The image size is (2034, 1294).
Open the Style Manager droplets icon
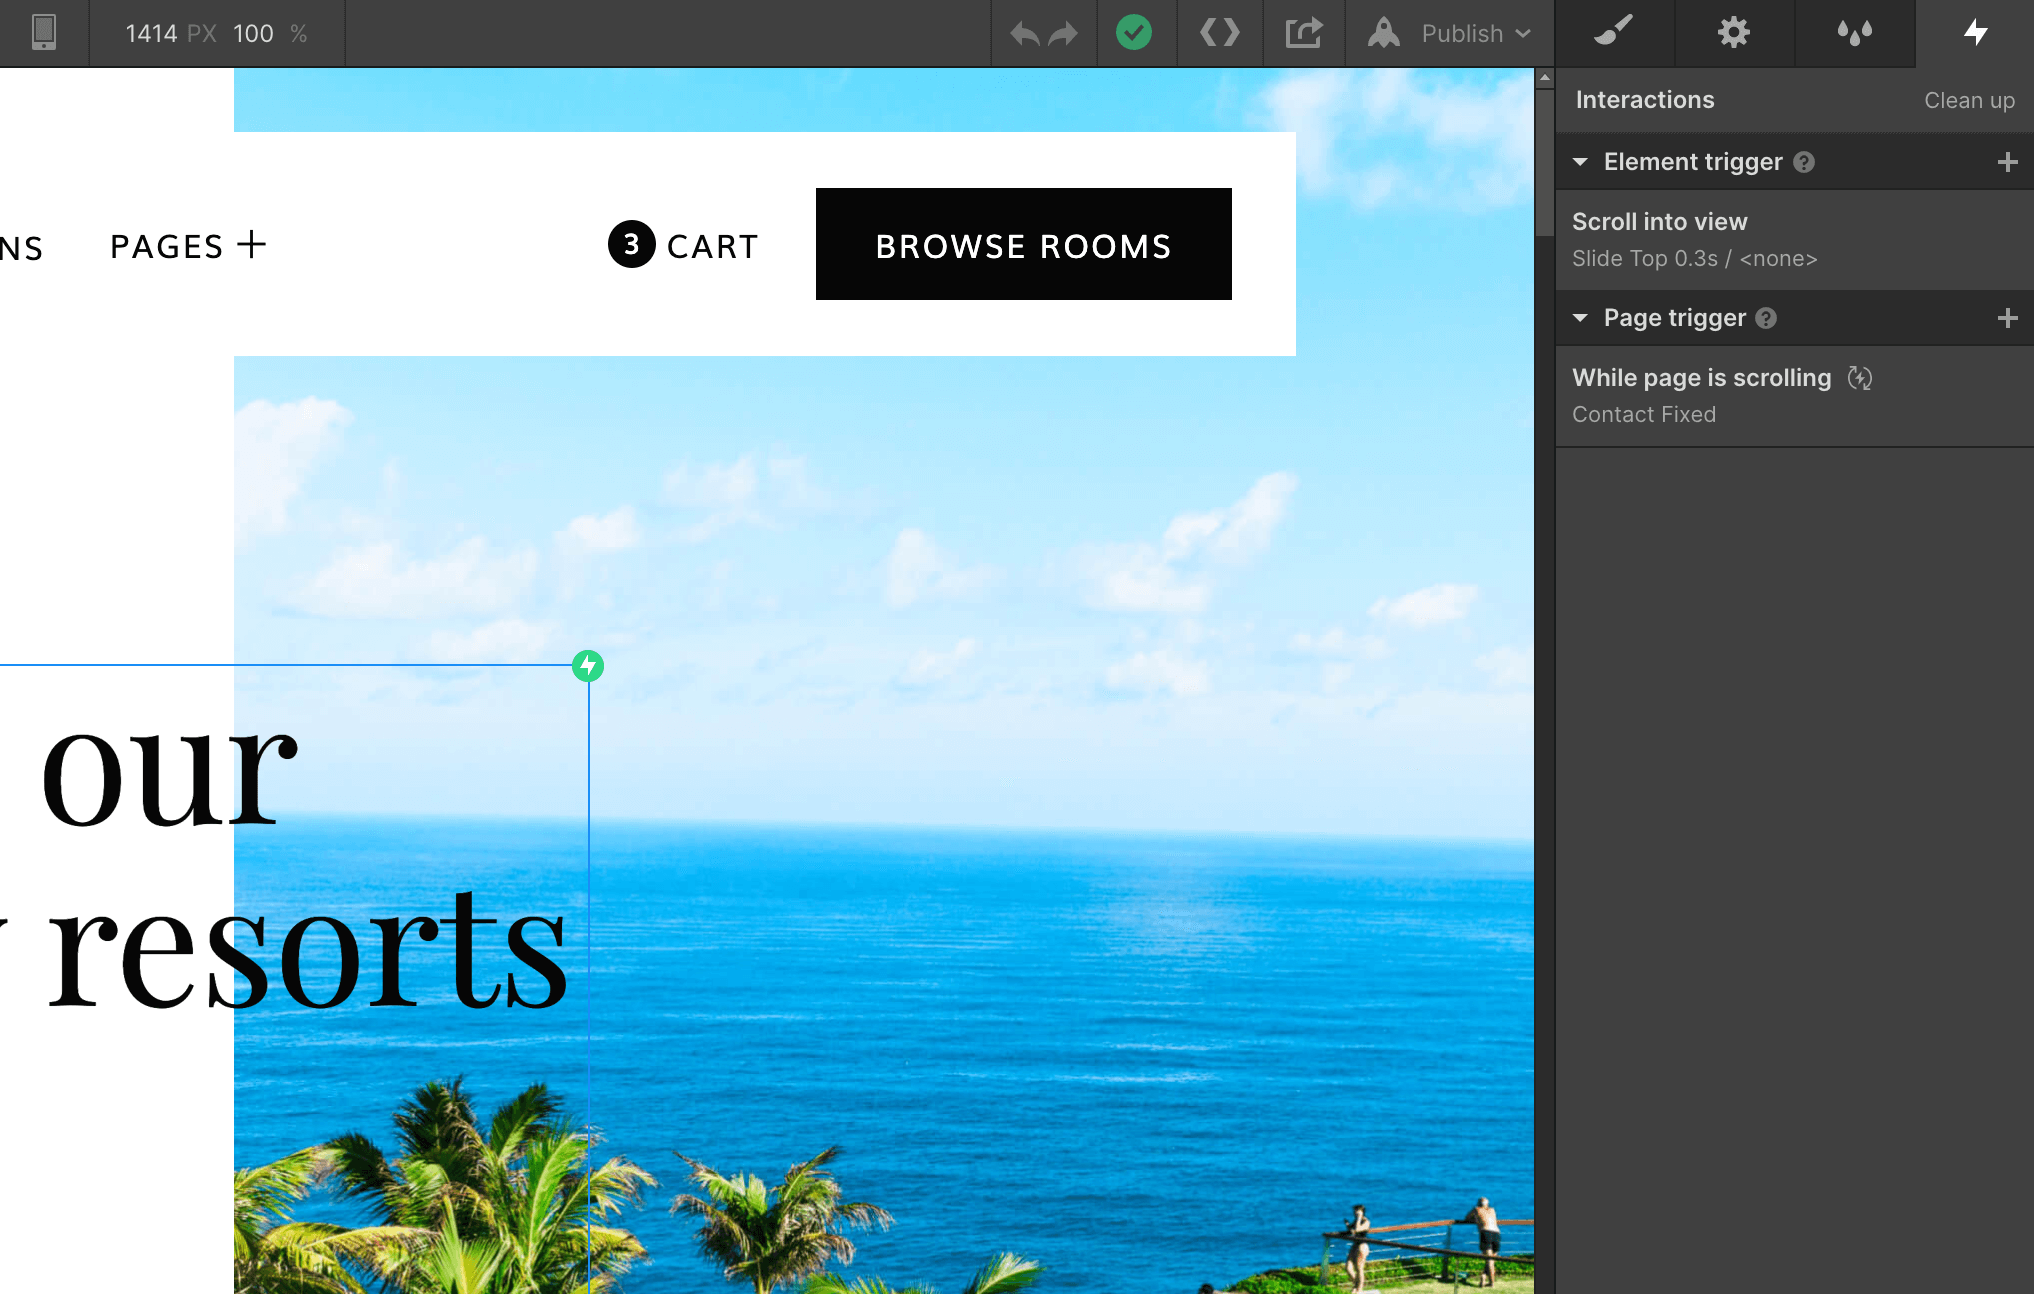1855,33
